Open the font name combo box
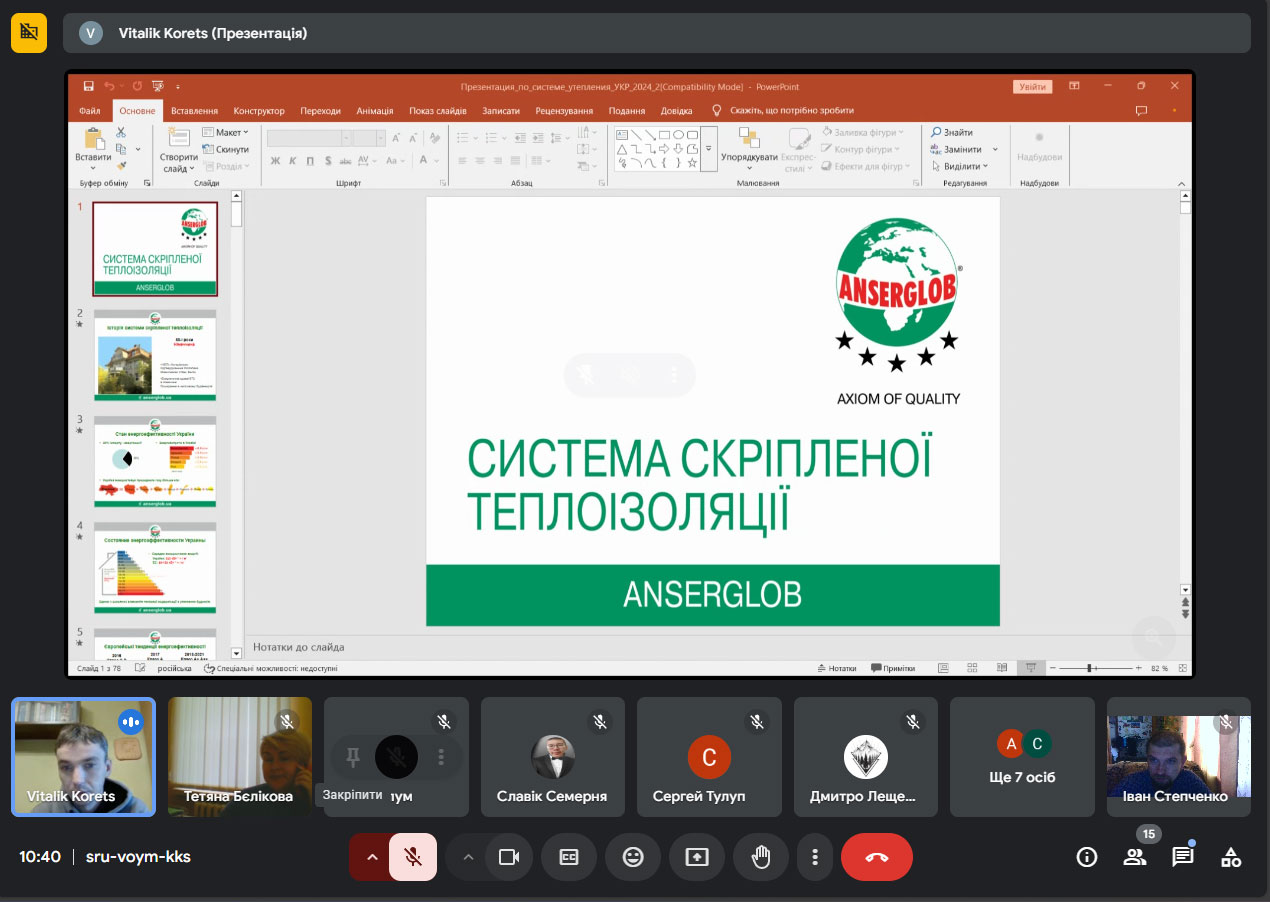 coord(308,138)
